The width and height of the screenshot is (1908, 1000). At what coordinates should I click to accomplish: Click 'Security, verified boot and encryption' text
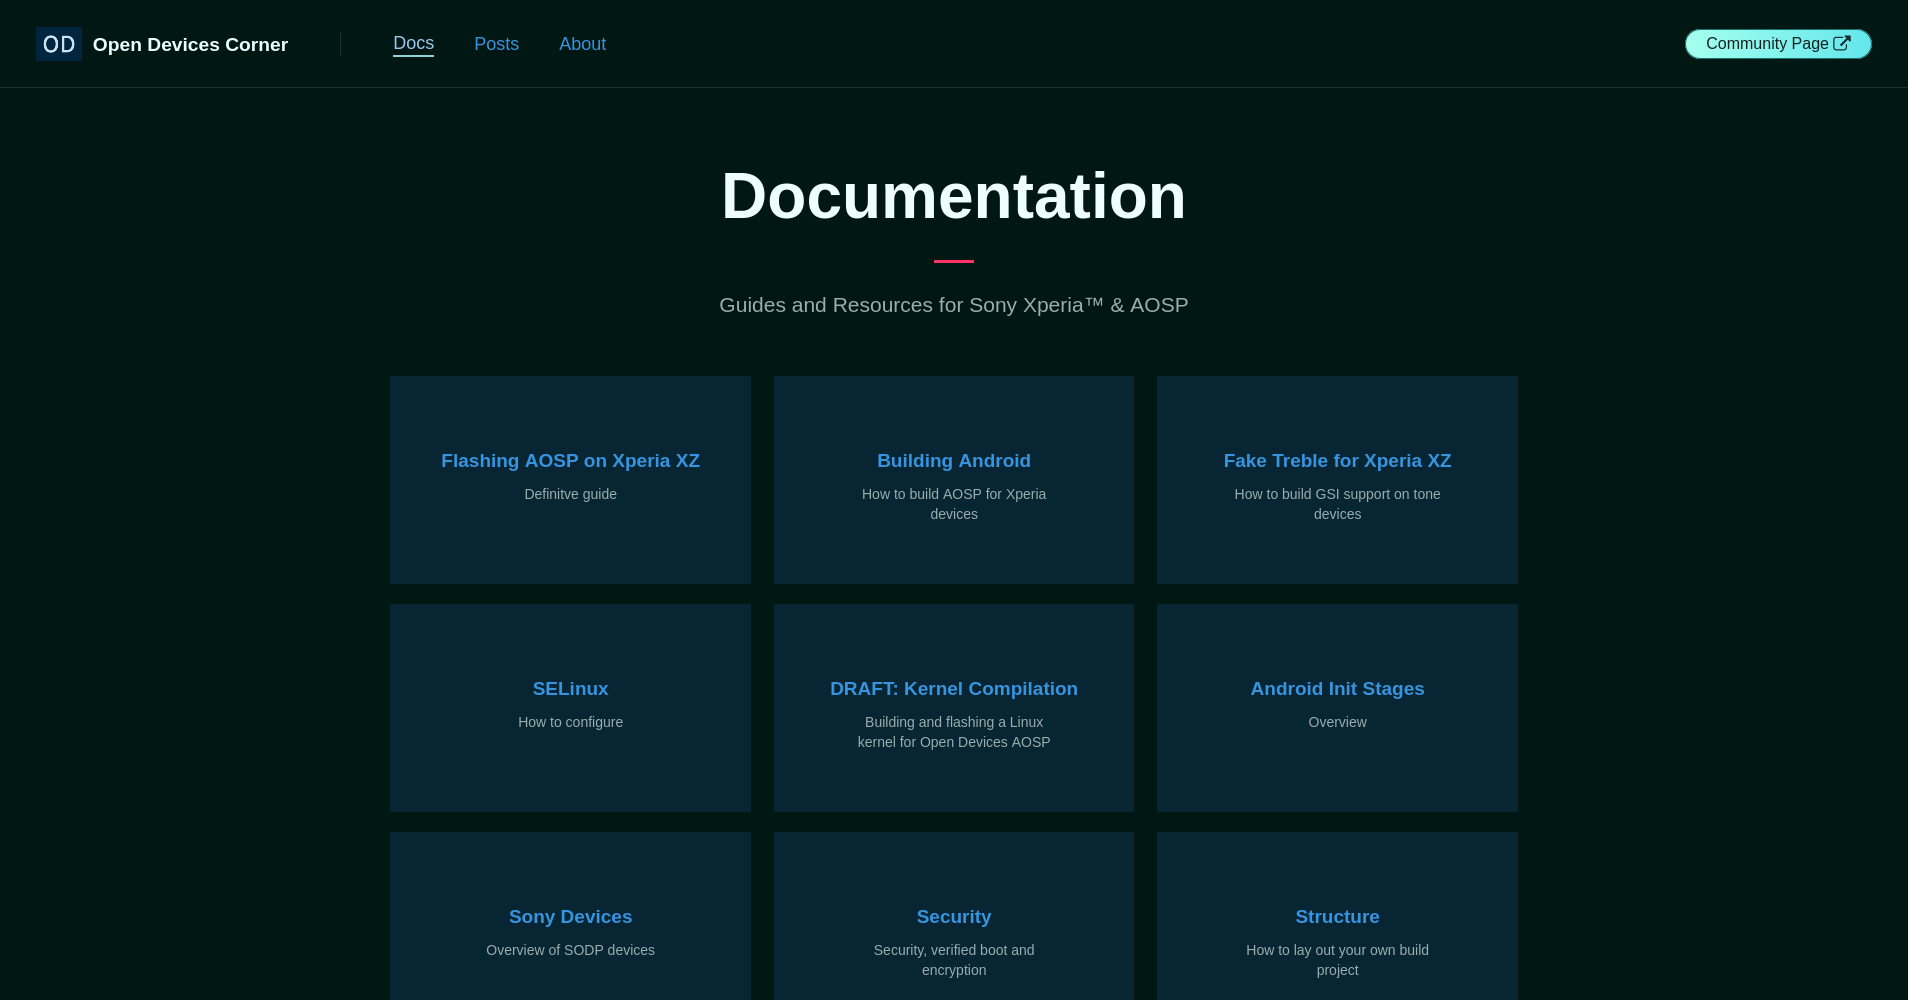click(x=954, y=960)
